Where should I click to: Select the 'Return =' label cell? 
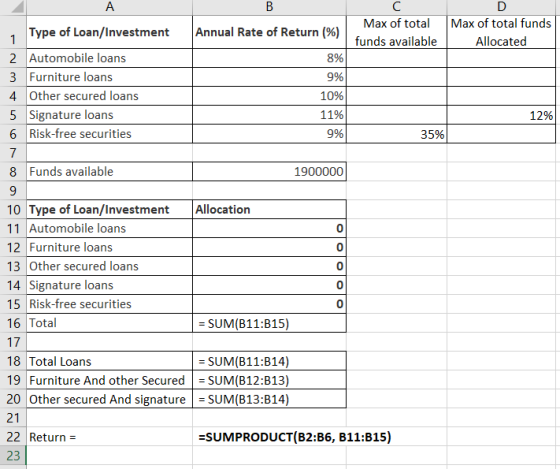pos(110,437)
